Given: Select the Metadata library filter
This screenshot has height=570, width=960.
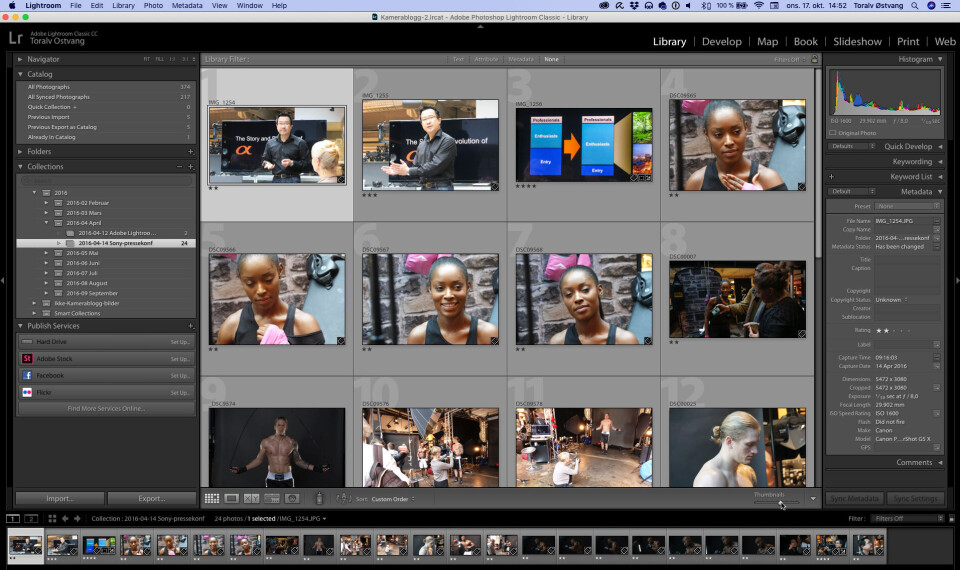Looking at the screenshot, I should point(520,59).
